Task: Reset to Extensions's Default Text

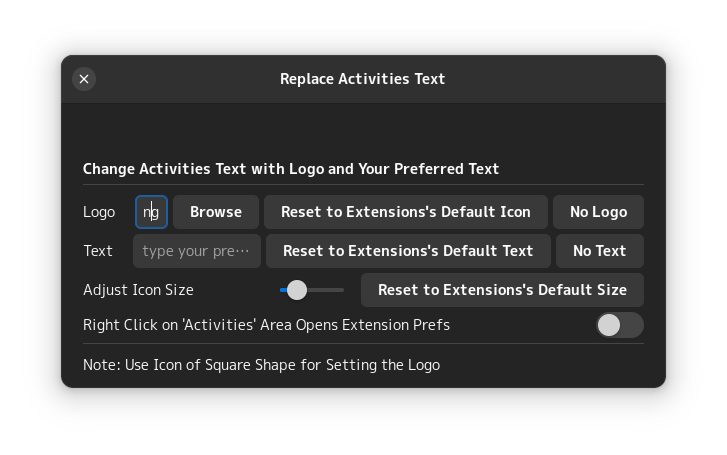Action: tap(408, 251)
